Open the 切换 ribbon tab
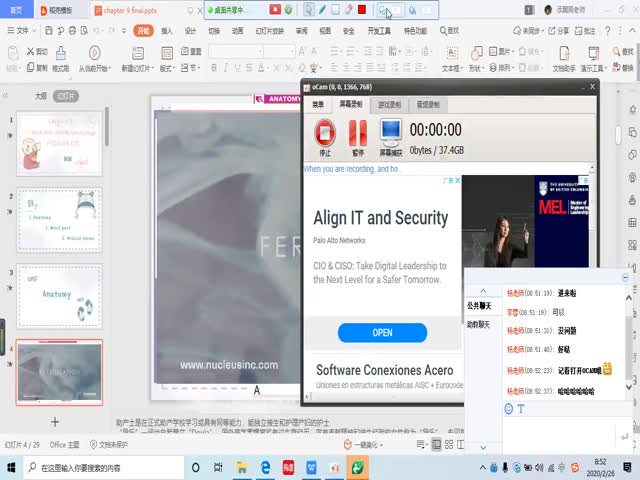 tap(214, 31)
